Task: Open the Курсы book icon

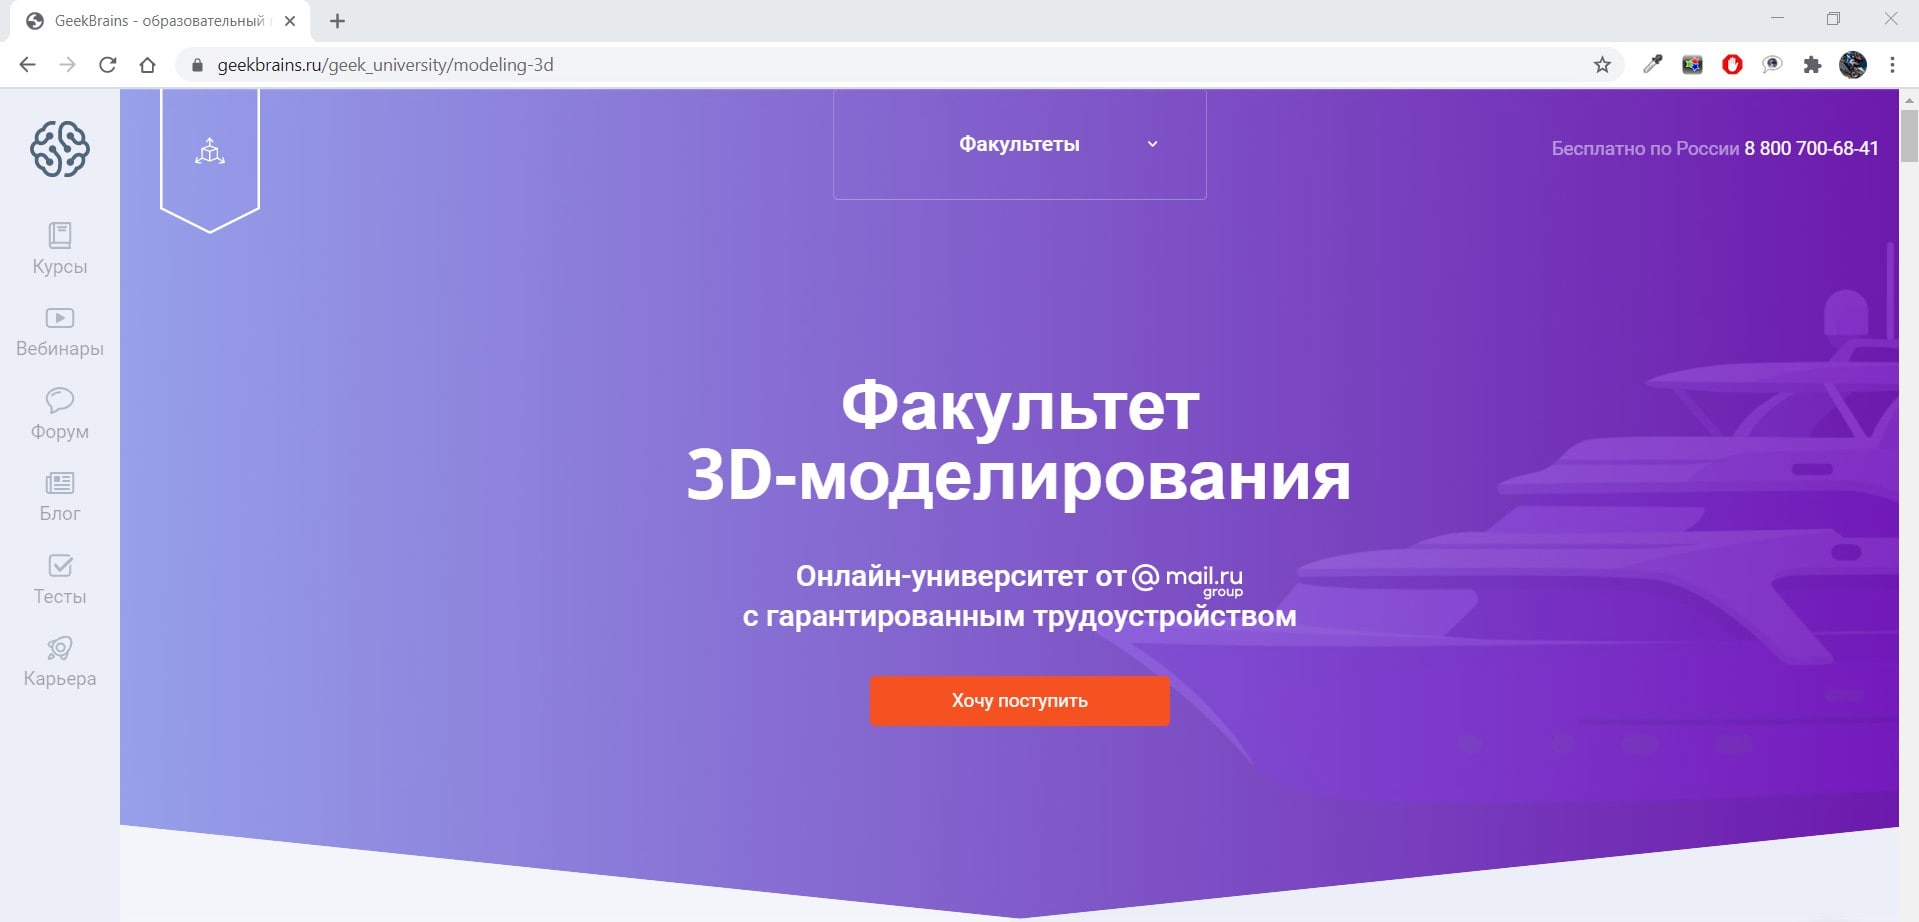Action: (x=60, y=235)
